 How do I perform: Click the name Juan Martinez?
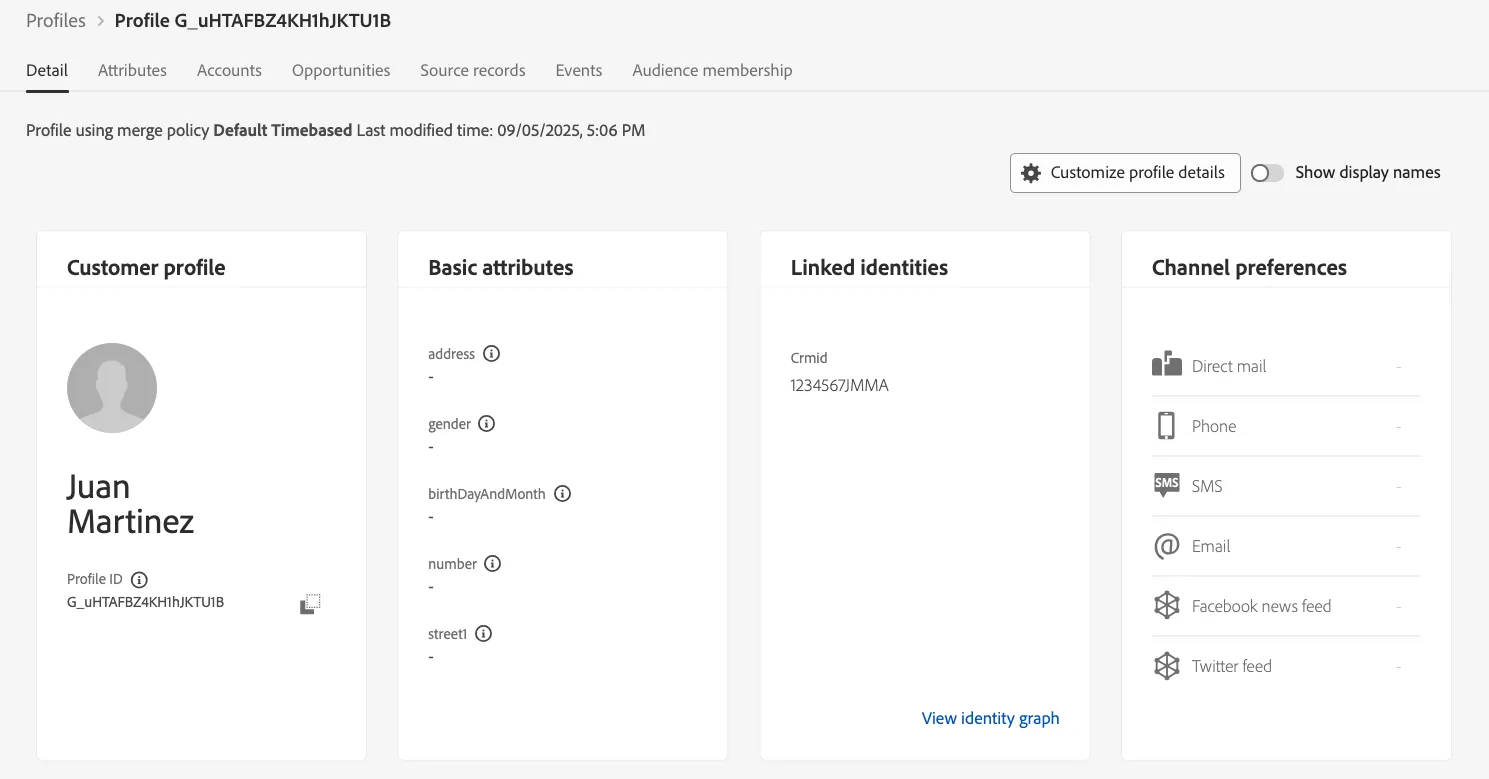(x=130, y=504)
